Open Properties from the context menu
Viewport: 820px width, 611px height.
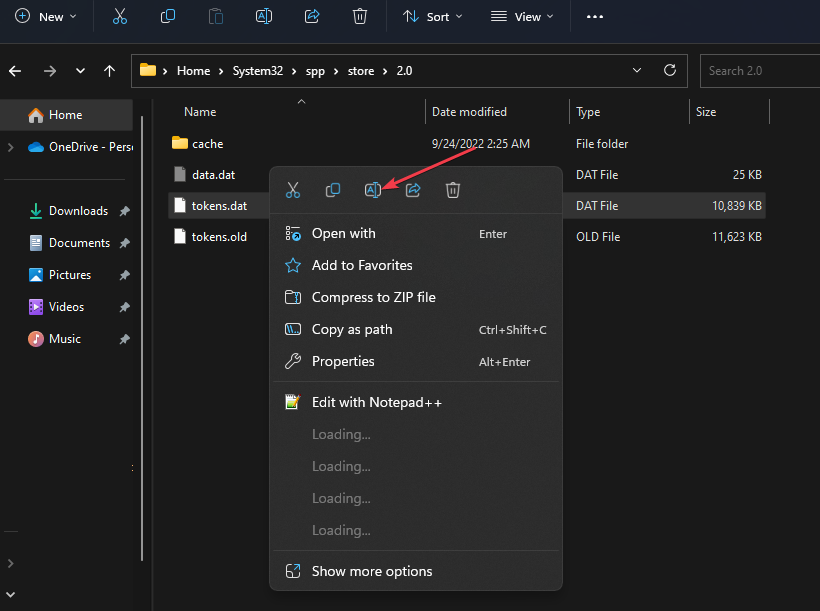(343, 361)
